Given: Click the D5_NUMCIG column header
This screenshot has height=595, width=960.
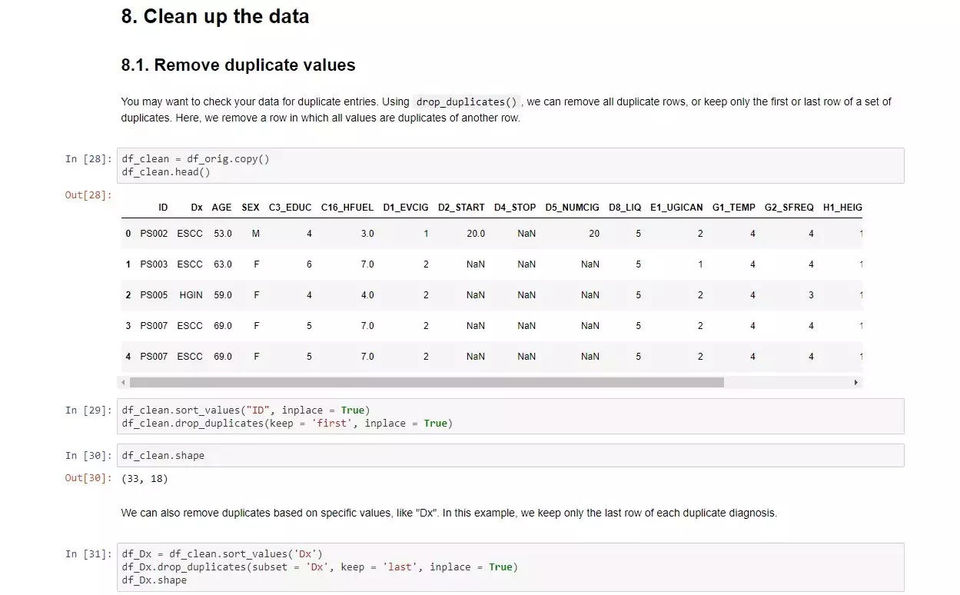Looking at the screenshot, I should (572, 208).
